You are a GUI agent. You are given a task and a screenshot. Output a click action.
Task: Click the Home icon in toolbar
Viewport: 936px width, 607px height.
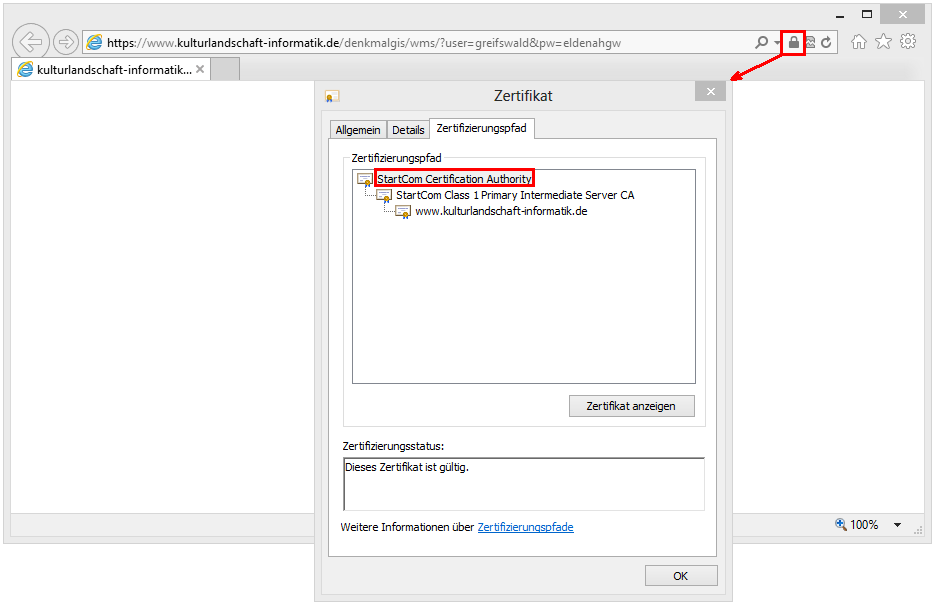coord(858,41)
